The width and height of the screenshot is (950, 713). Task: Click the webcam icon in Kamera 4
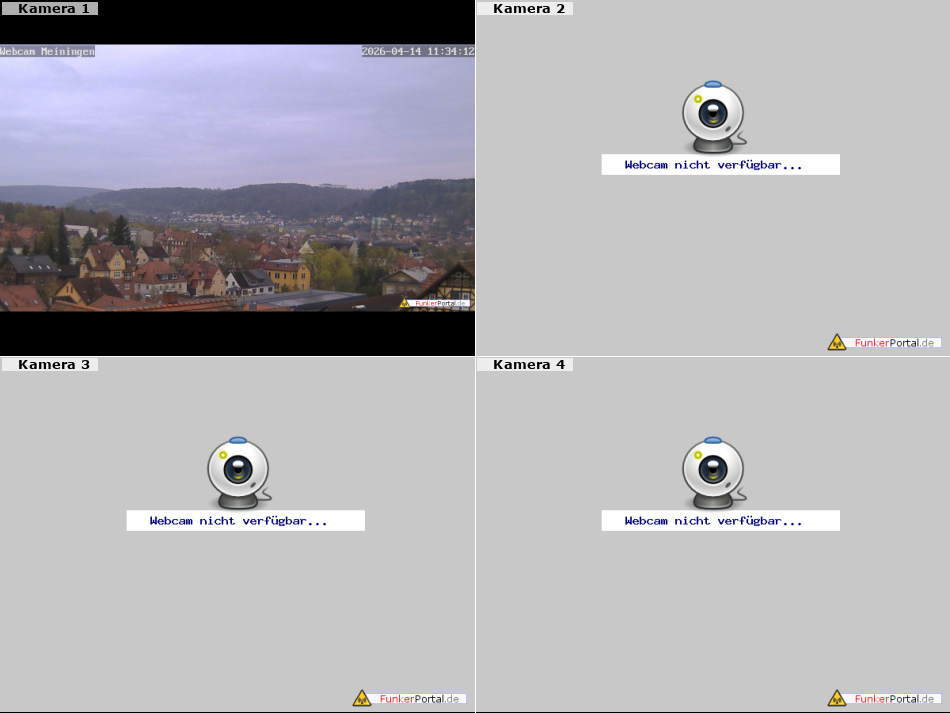(x=713, y=472)
